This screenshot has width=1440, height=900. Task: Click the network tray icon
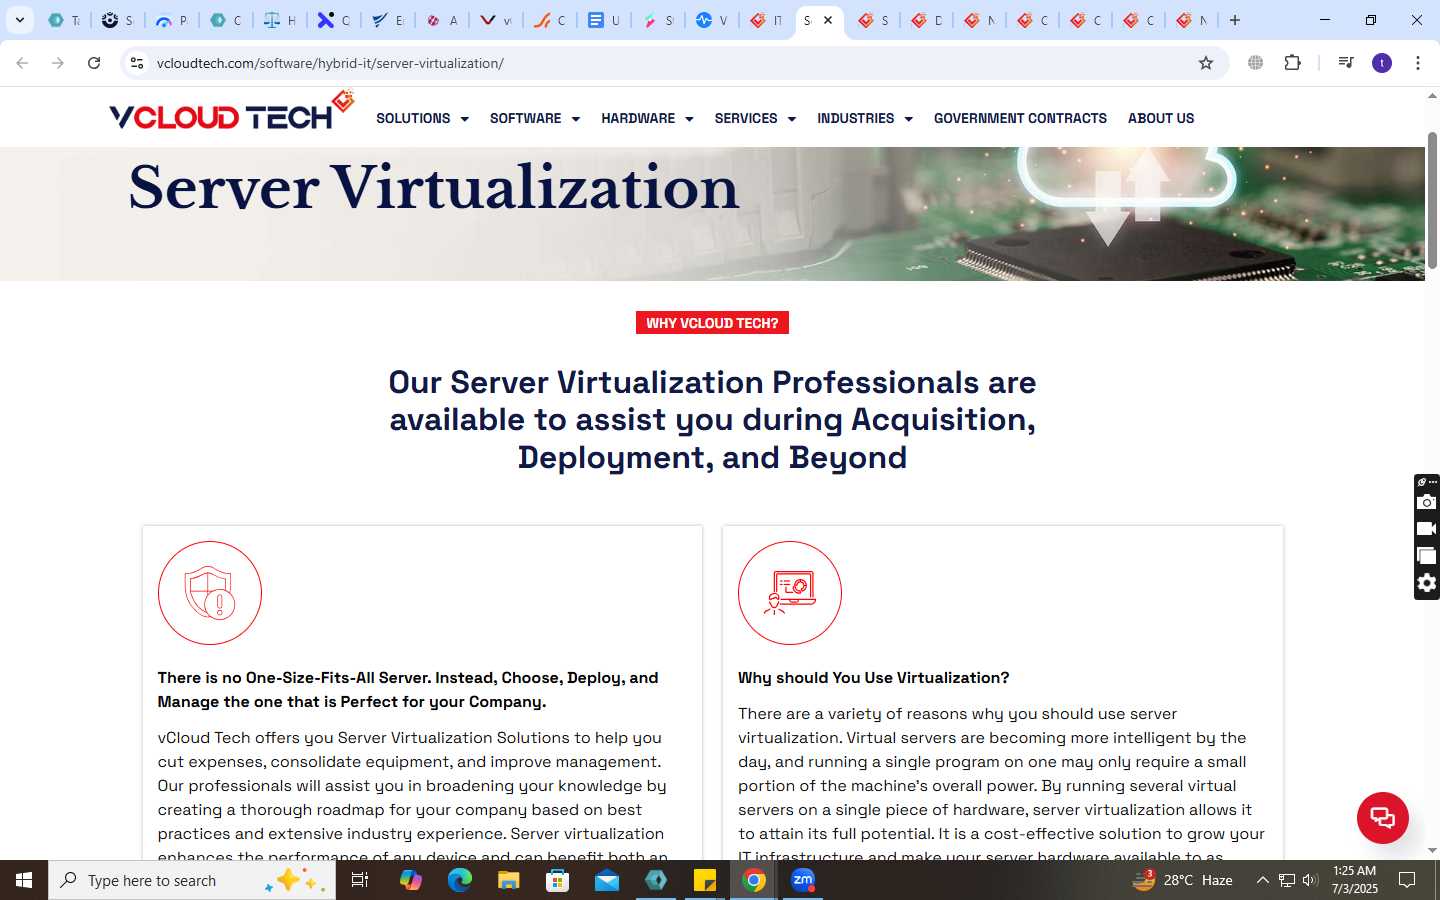click(1287, 880)
